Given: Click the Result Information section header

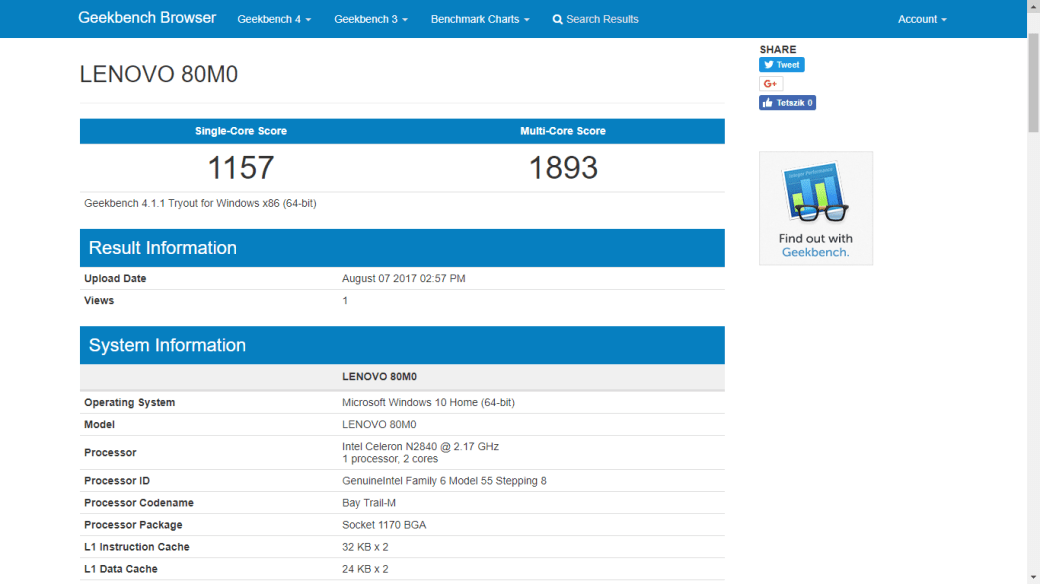Looking at the screenshot, I should [x=163, y=247].
